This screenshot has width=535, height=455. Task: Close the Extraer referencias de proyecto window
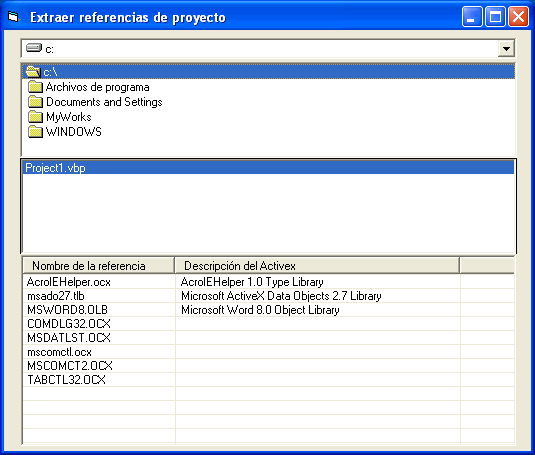tap(518, 16)
